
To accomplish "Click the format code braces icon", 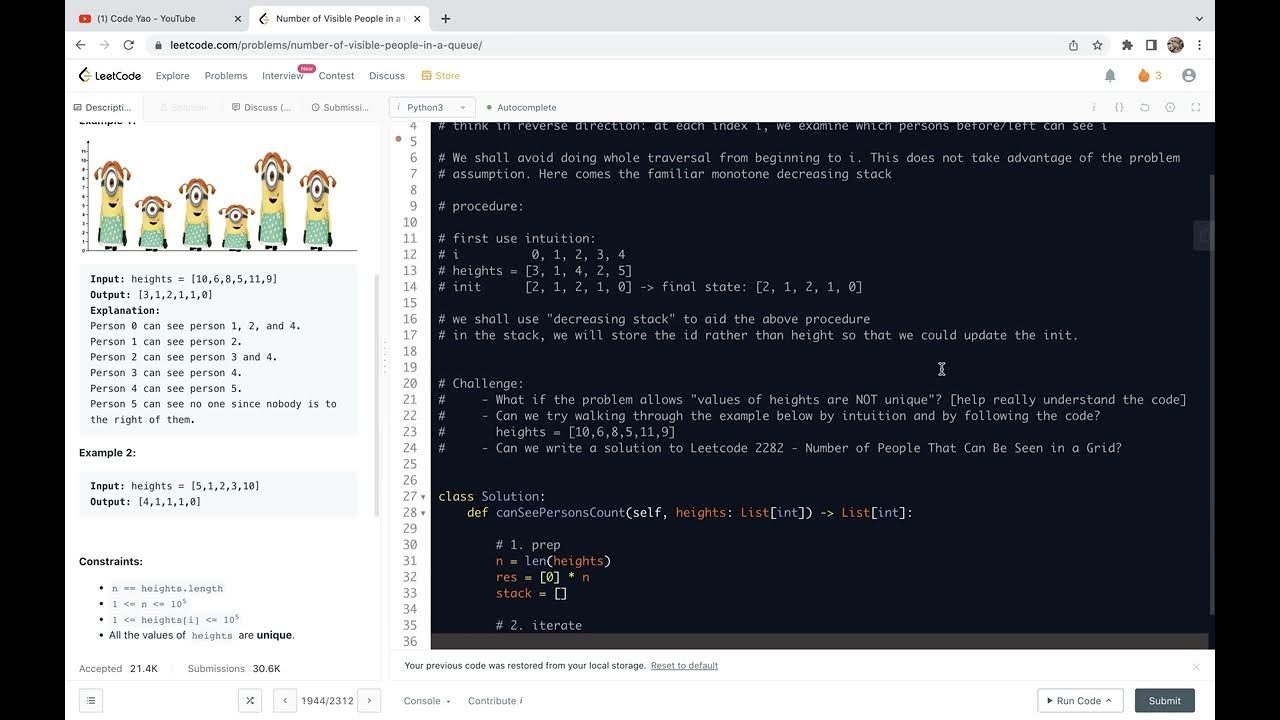I will [1119, 107].
